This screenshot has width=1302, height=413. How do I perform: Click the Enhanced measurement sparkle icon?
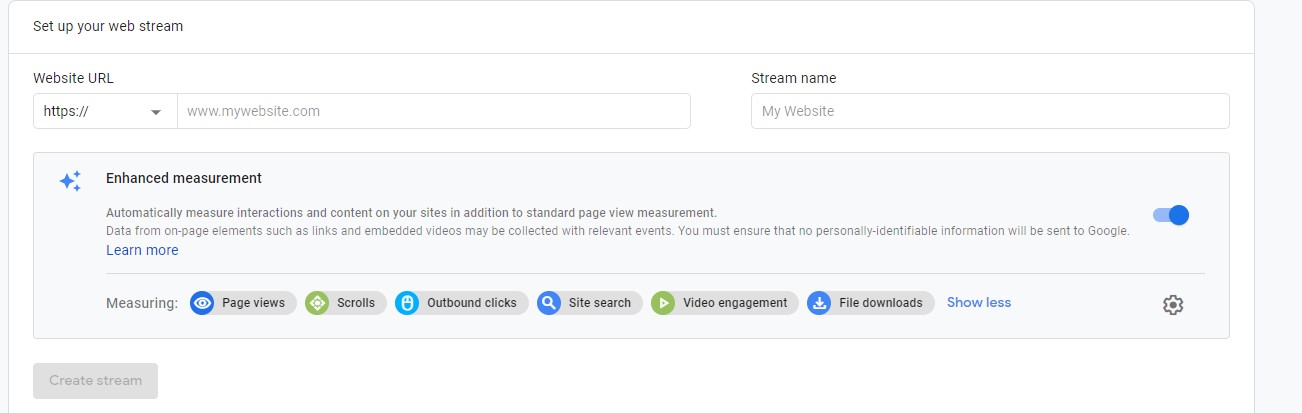[x=70, y=181]
